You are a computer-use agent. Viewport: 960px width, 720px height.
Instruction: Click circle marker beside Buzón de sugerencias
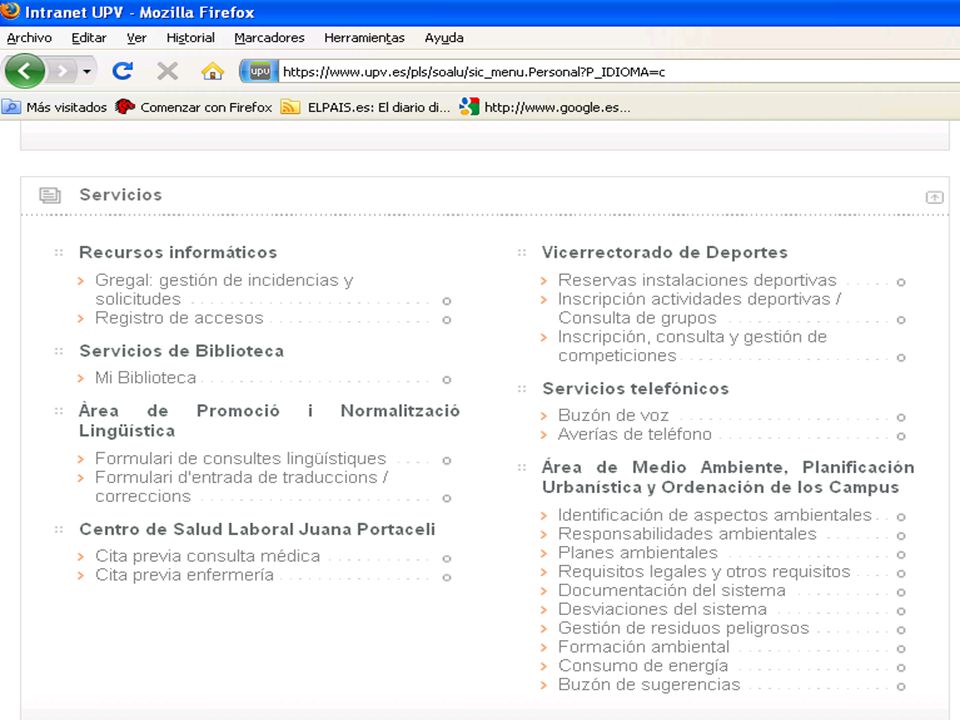901,687
